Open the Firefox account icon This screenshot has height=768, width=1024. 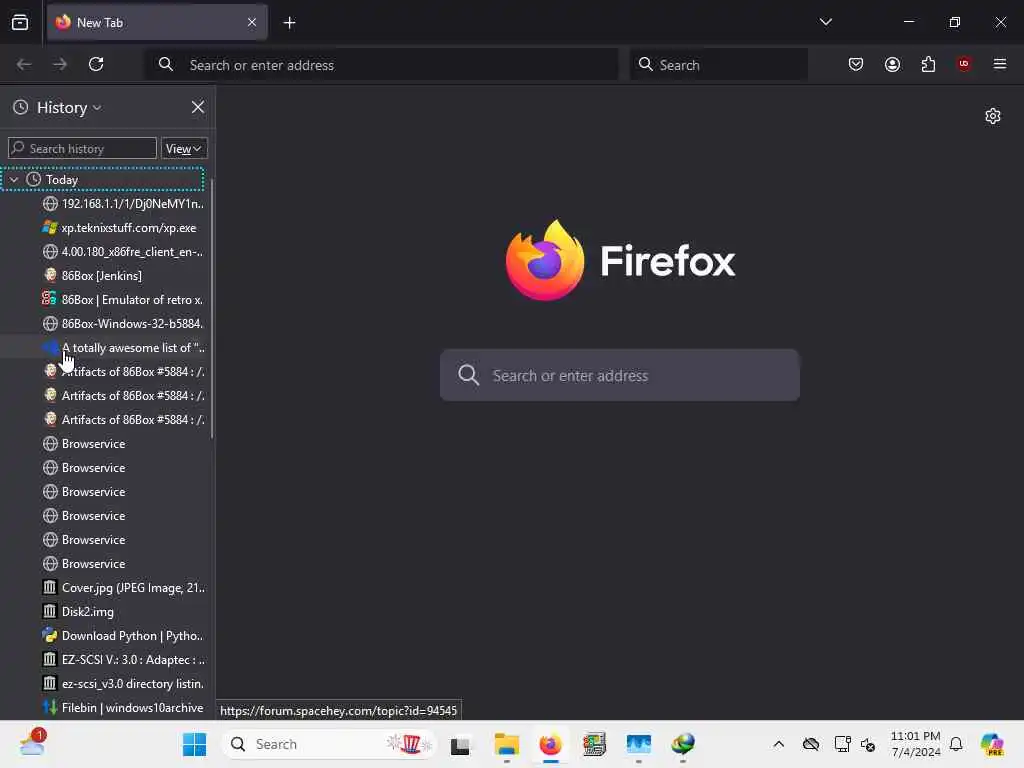point(892,64)
